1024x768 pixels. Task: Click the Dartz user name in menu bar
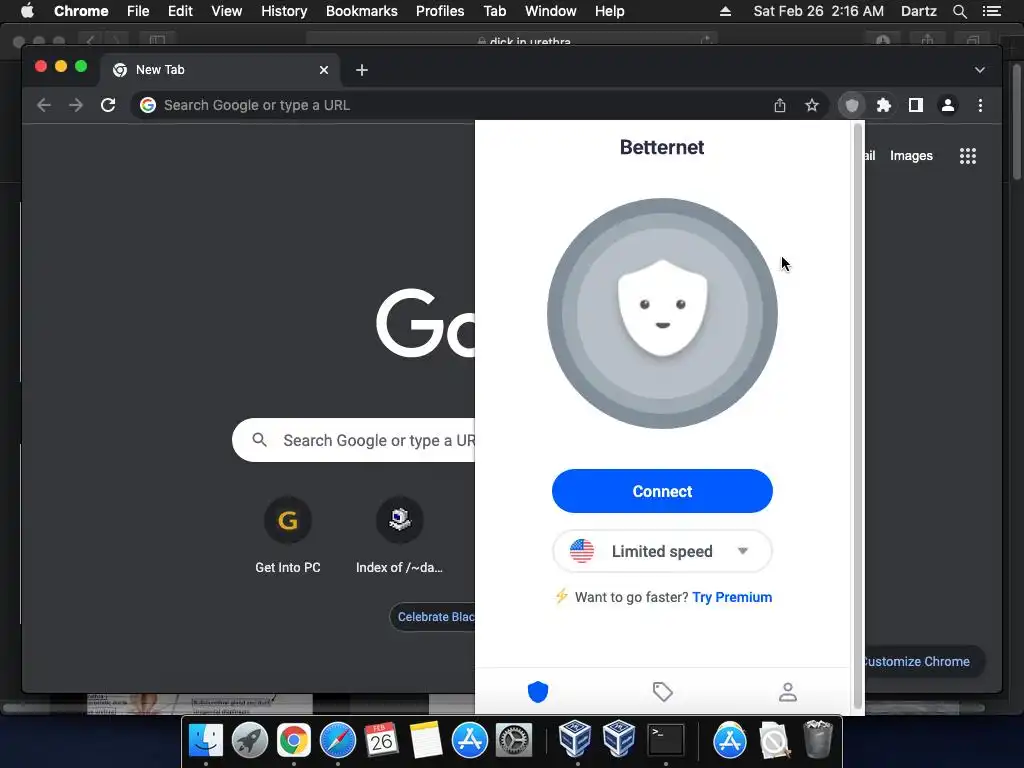[x=919, y=11]
